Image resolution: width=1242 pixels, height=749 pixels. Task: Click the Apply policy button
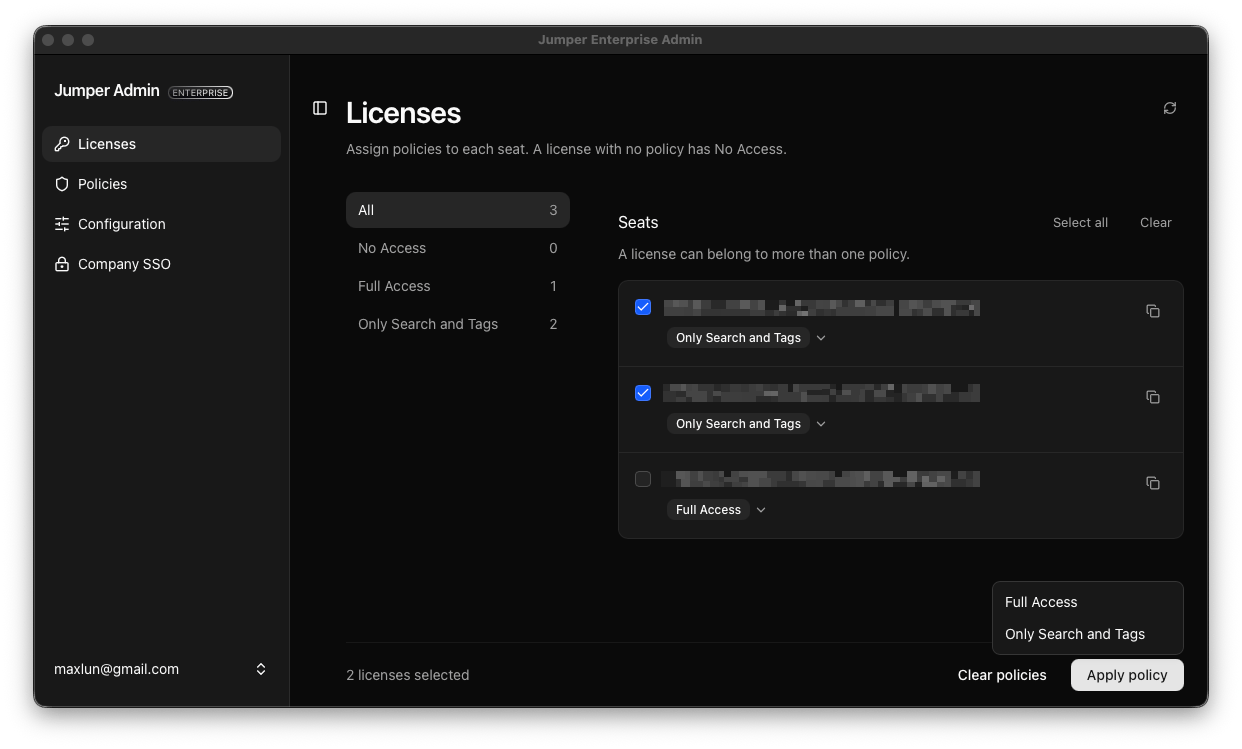(x=1127, y=675)
